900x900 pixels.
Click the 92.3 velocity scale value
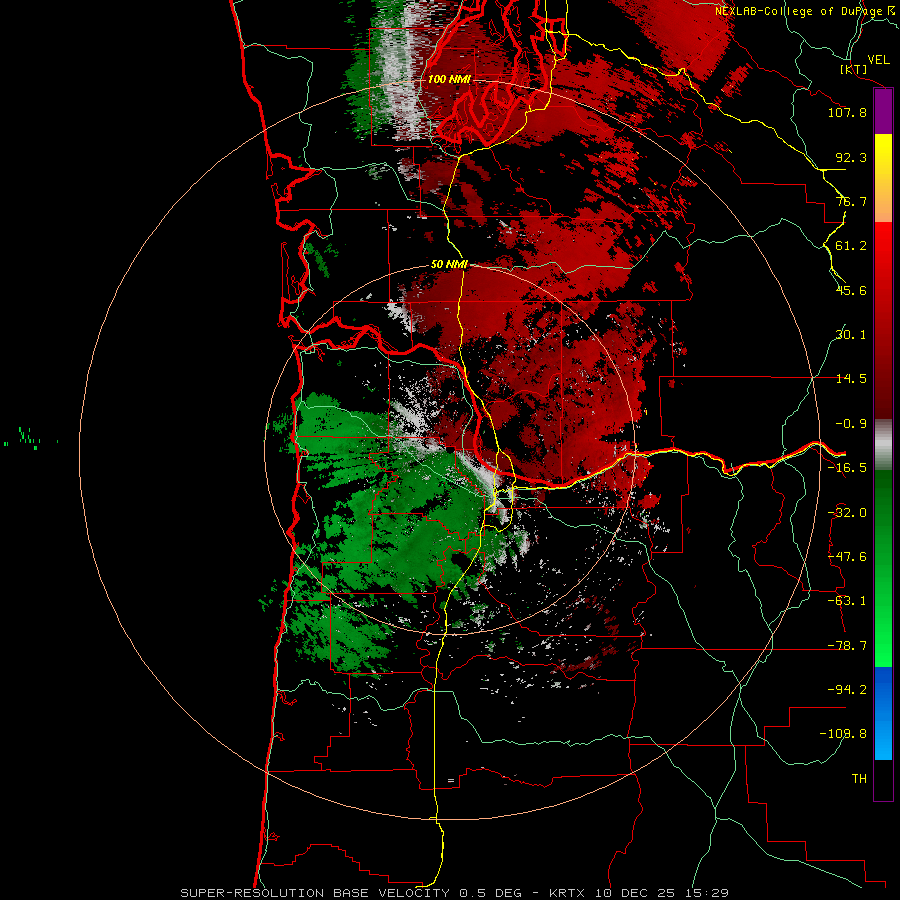point(851,157)
